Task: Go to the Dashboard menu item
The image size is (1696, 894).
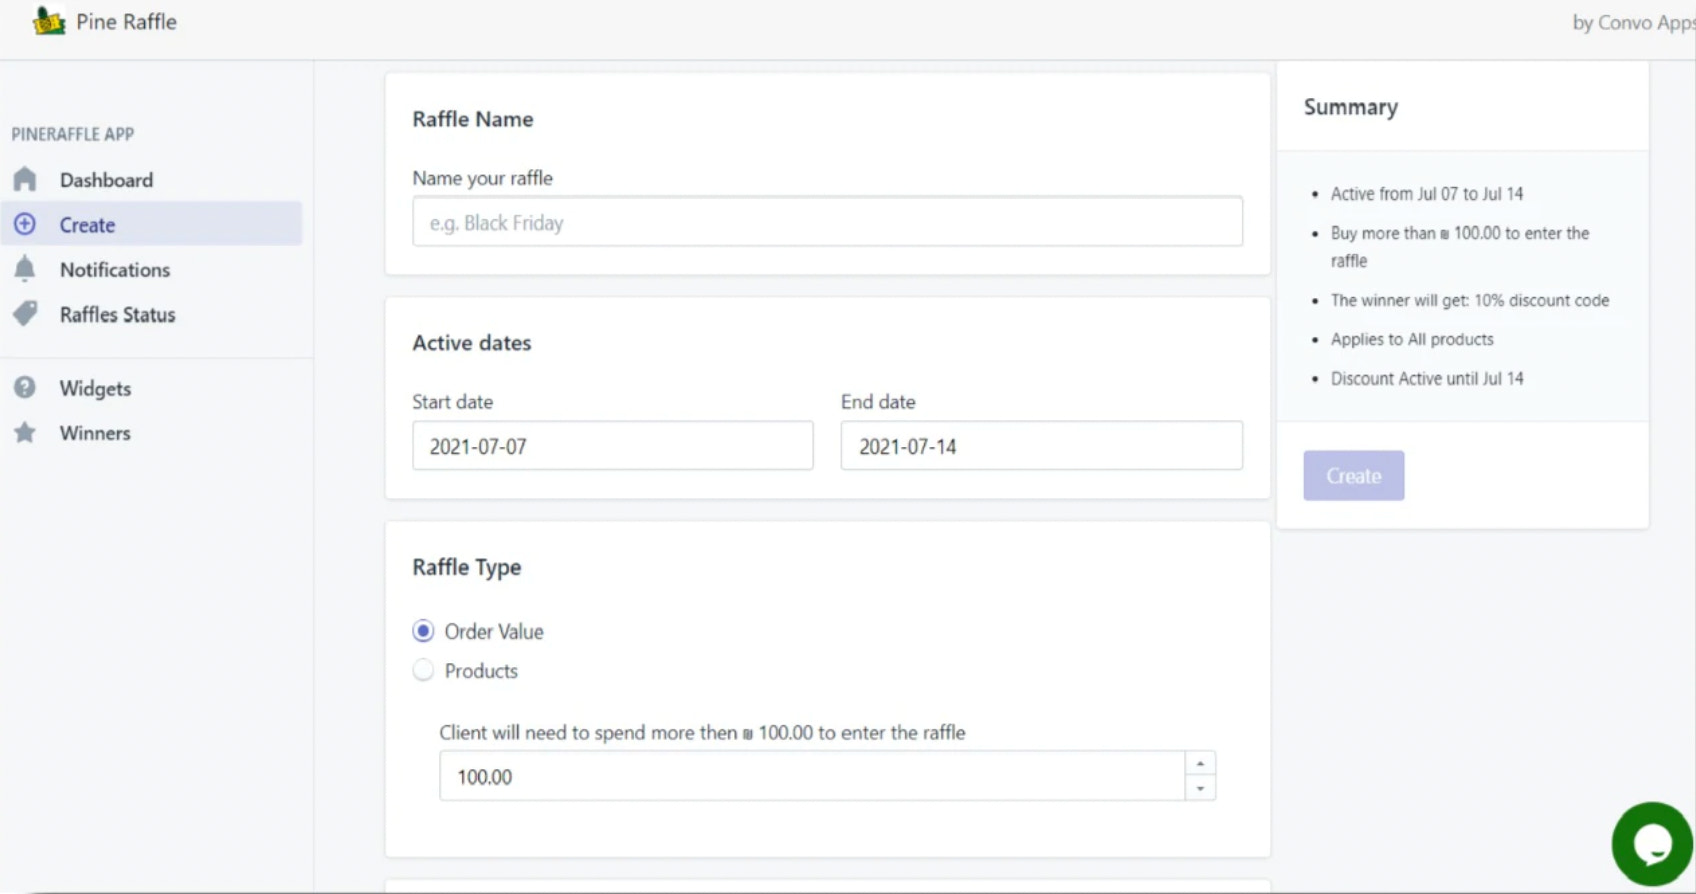Action: click(x=106, y=180)
